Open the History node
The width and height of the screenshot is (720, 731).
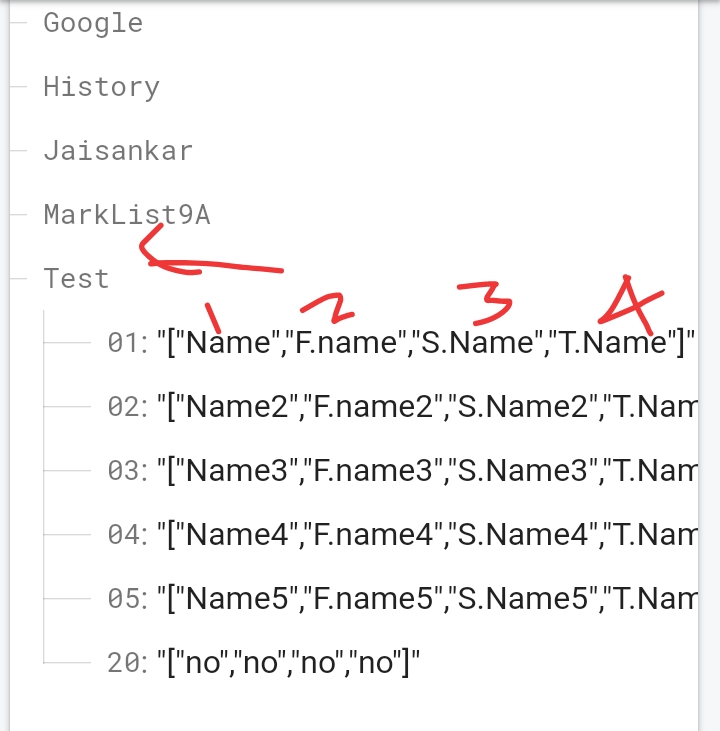tap(101, 87)
